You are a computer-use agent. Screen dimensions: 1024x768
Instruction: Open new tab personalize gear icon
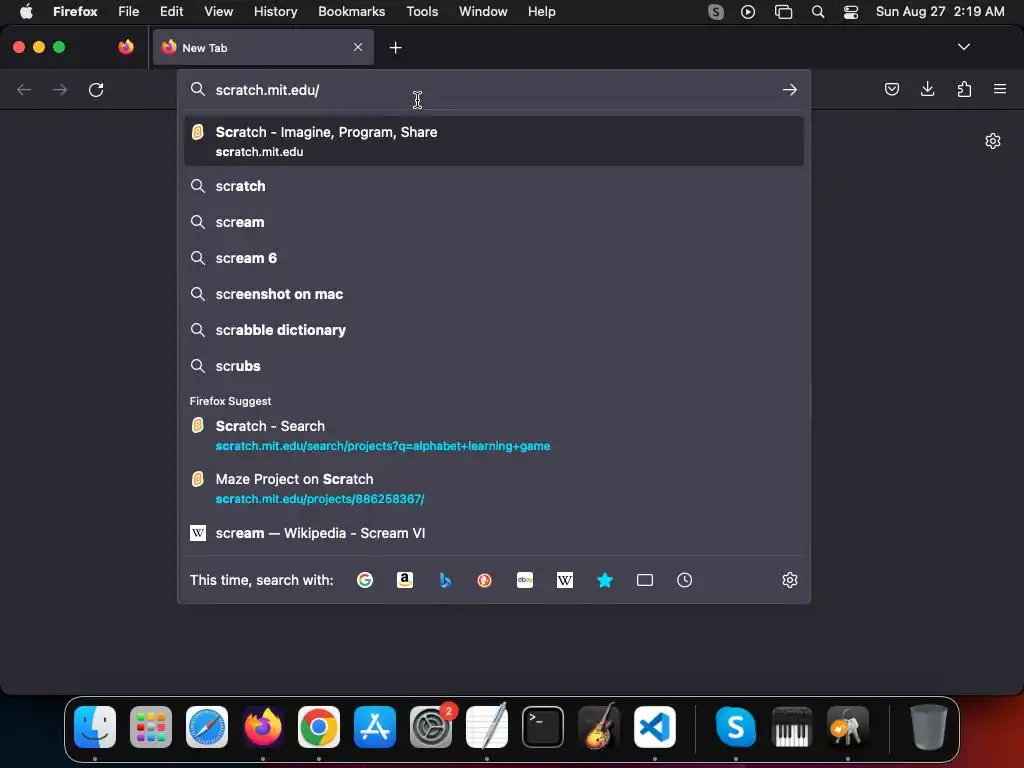coord(993,141)
